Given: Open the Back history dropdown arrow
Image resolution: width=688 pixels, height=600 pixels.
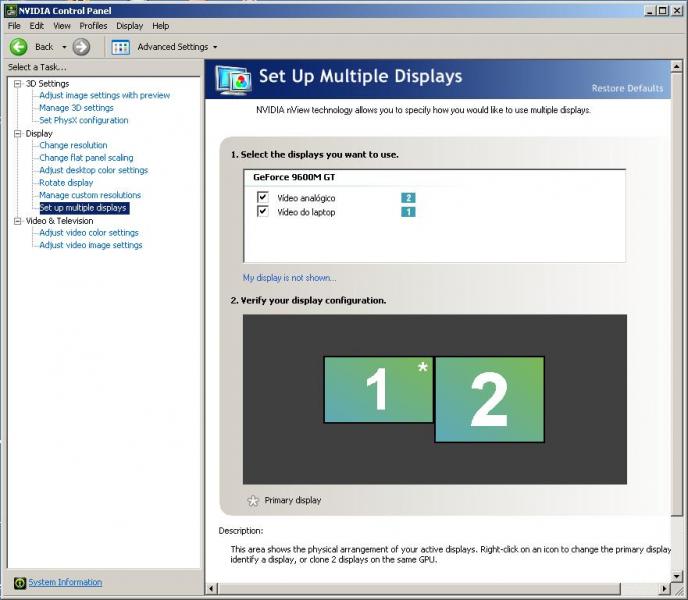Looking at the screenshot, I should coord(64,47).
